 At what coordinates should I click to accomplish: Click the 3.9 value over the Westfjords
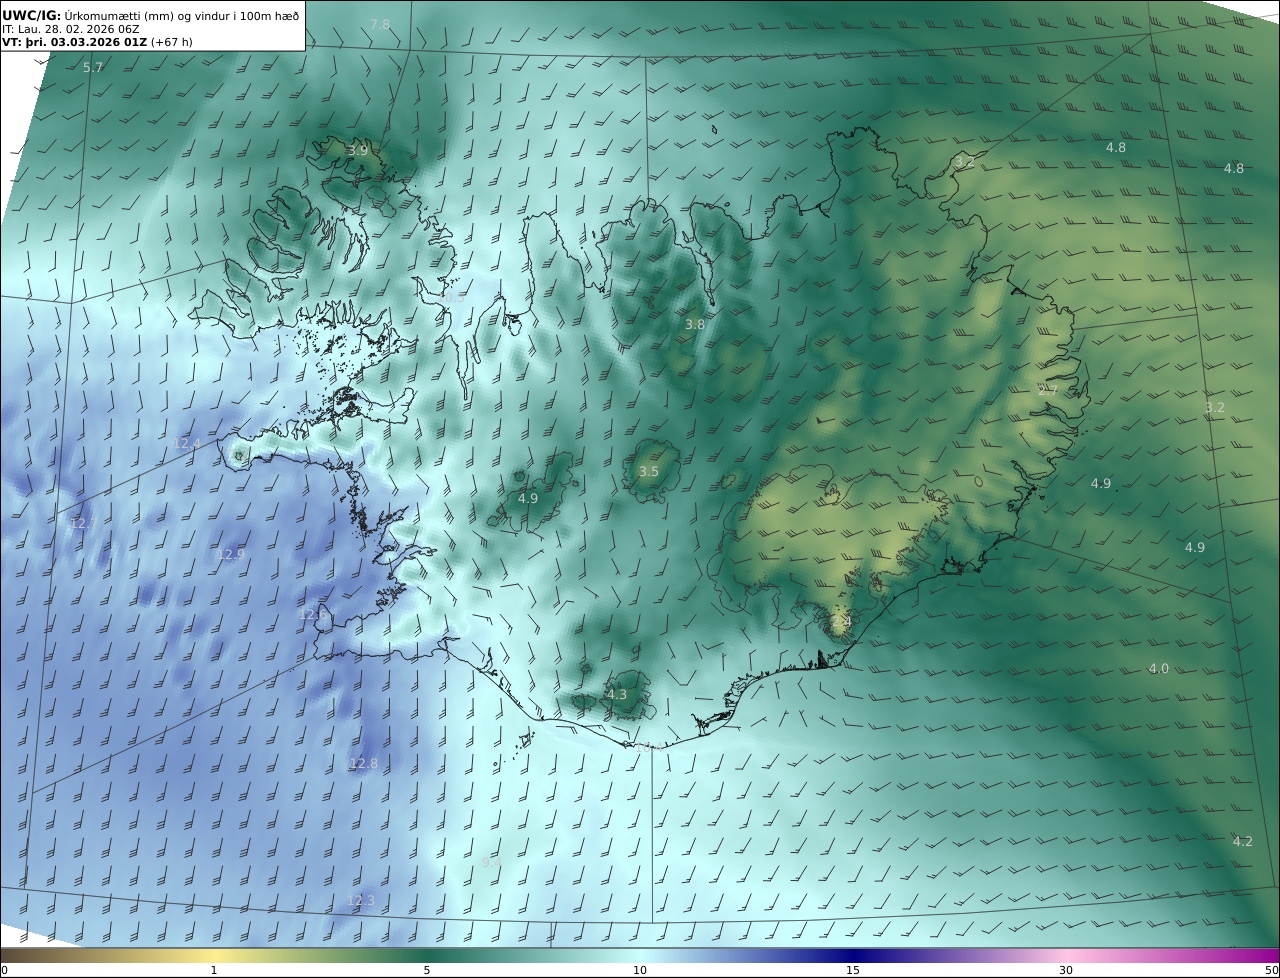click(357, 150)
